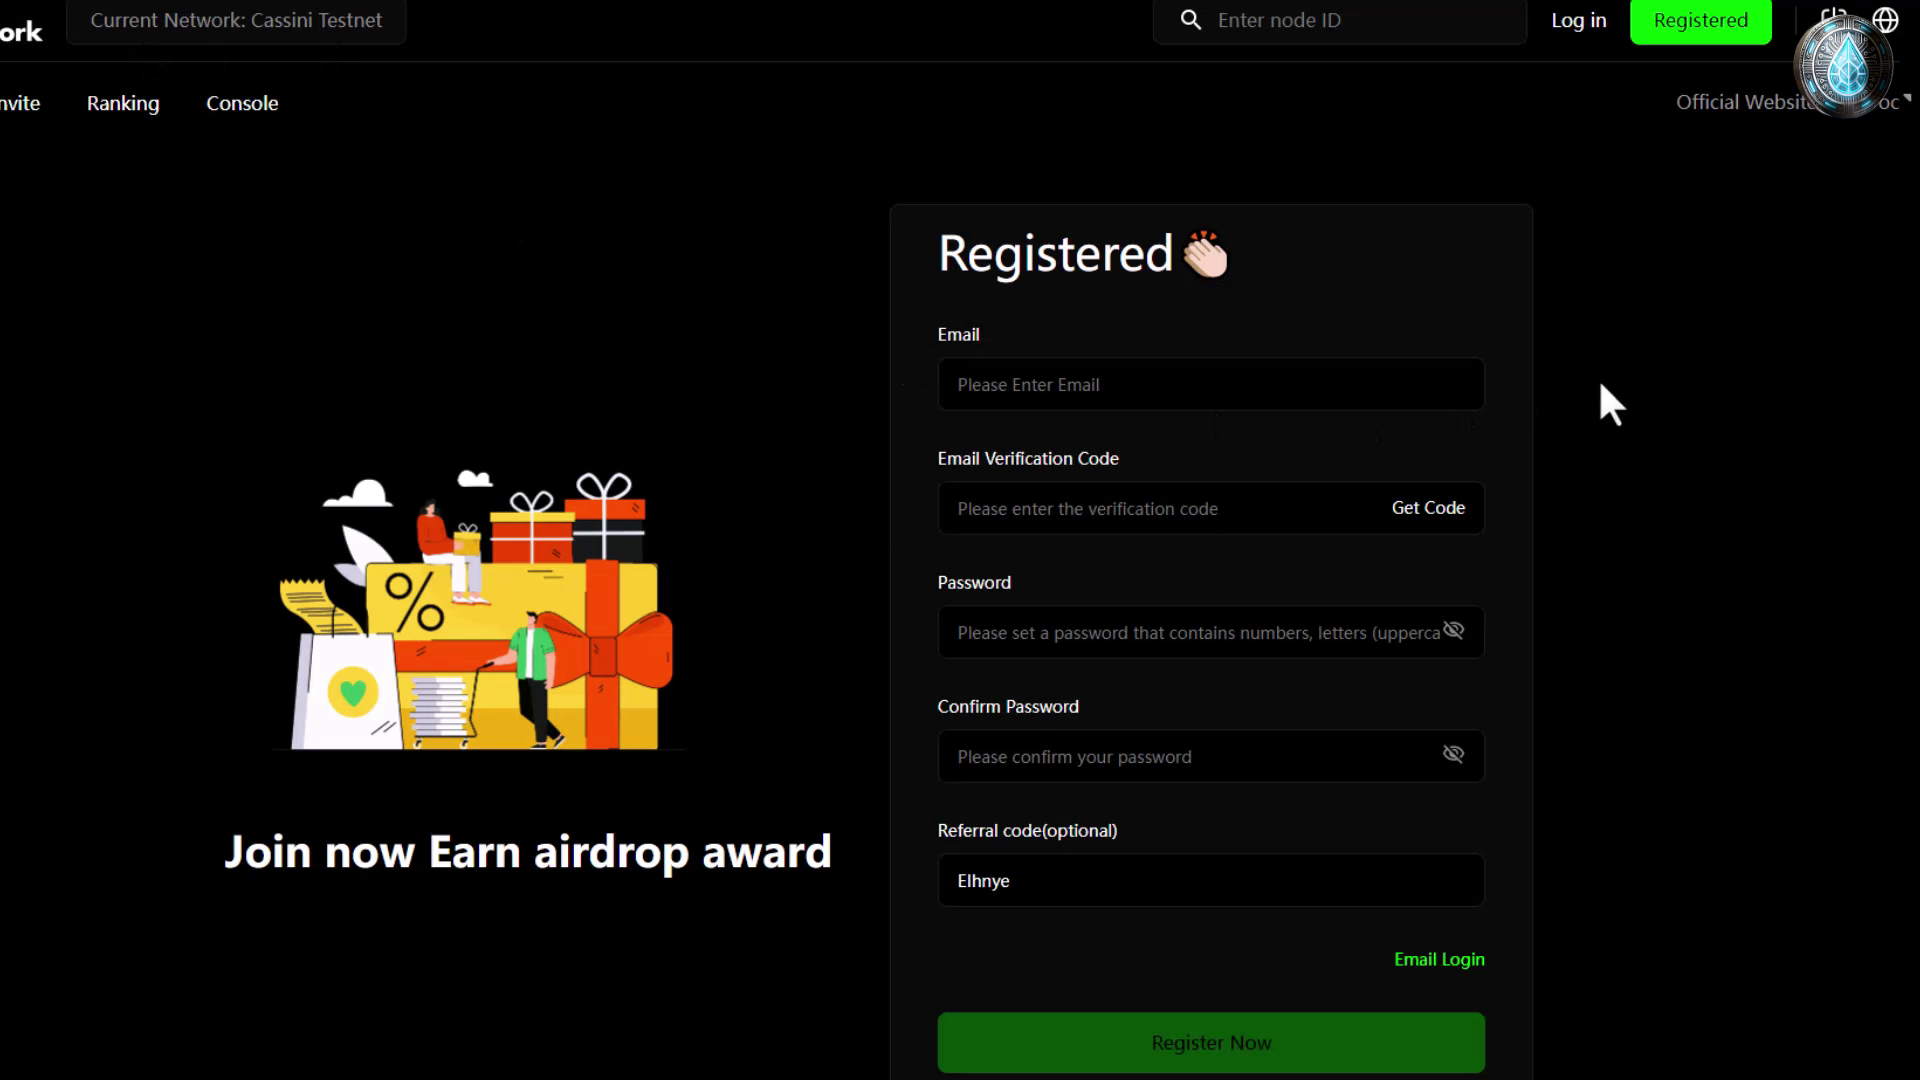Go to the Invite page
Screen dimensions: 1920x1080
[x=20, y=103]
